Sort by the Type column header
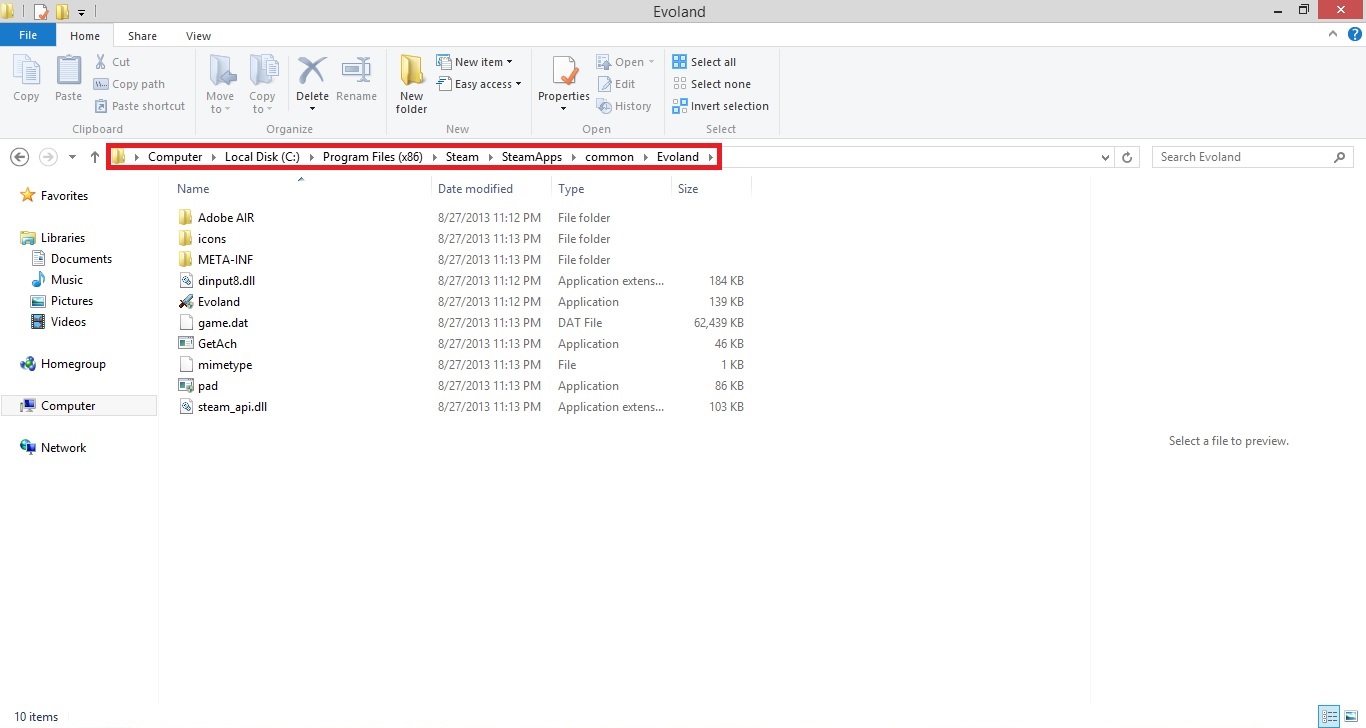Viewport: 1366px width, 728px height. coord(571,189)
